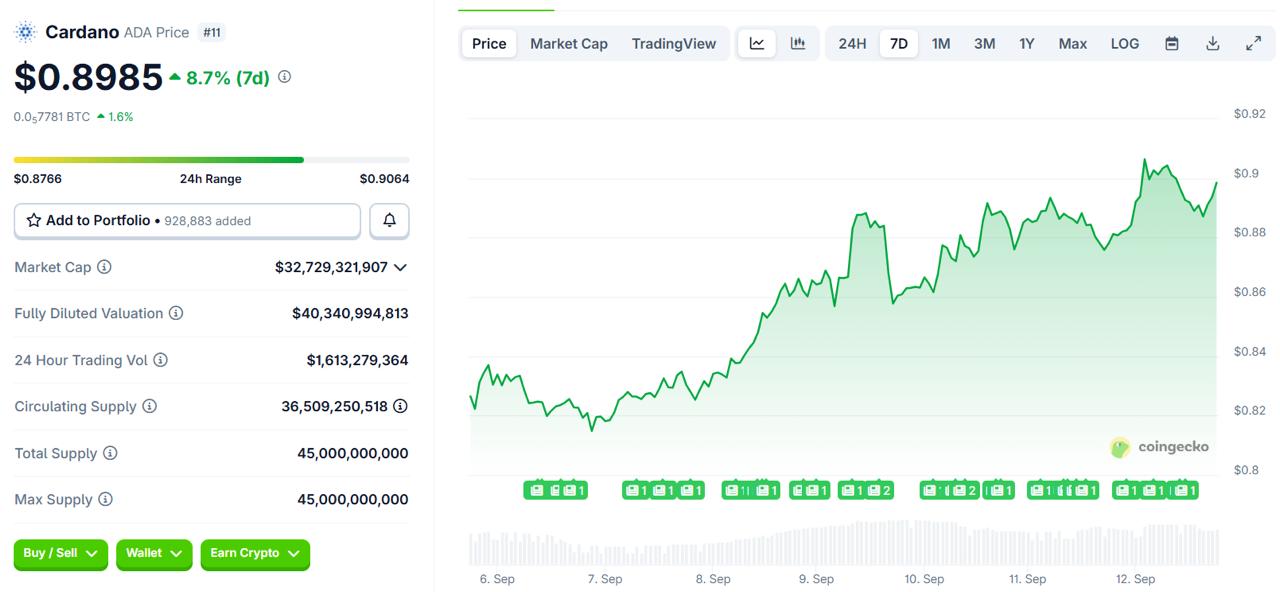Open the Total Supply info icon
The image size is (1280, 592).
coord(110,453)
